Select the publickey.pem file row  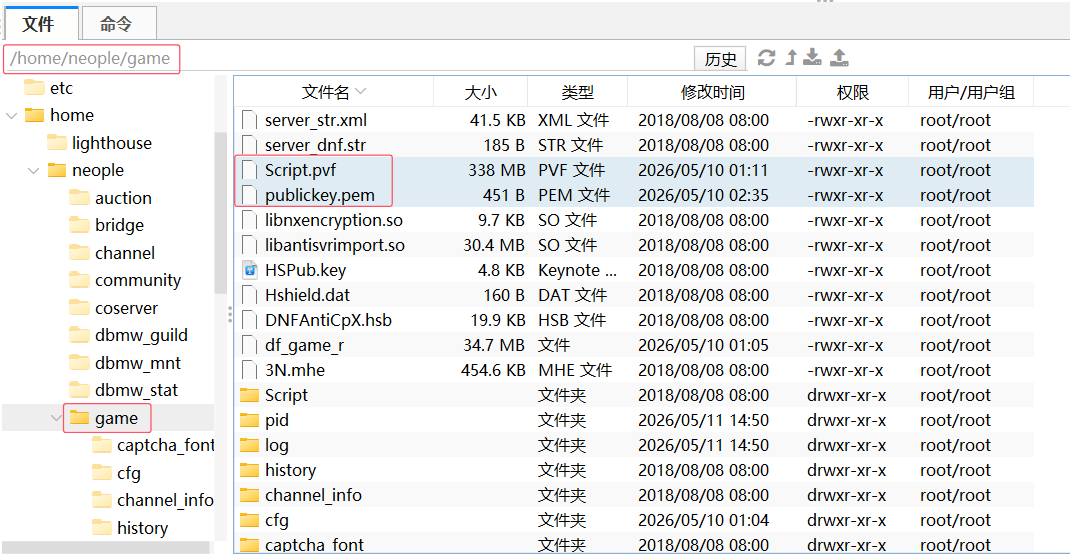click(x=635, y=195)
